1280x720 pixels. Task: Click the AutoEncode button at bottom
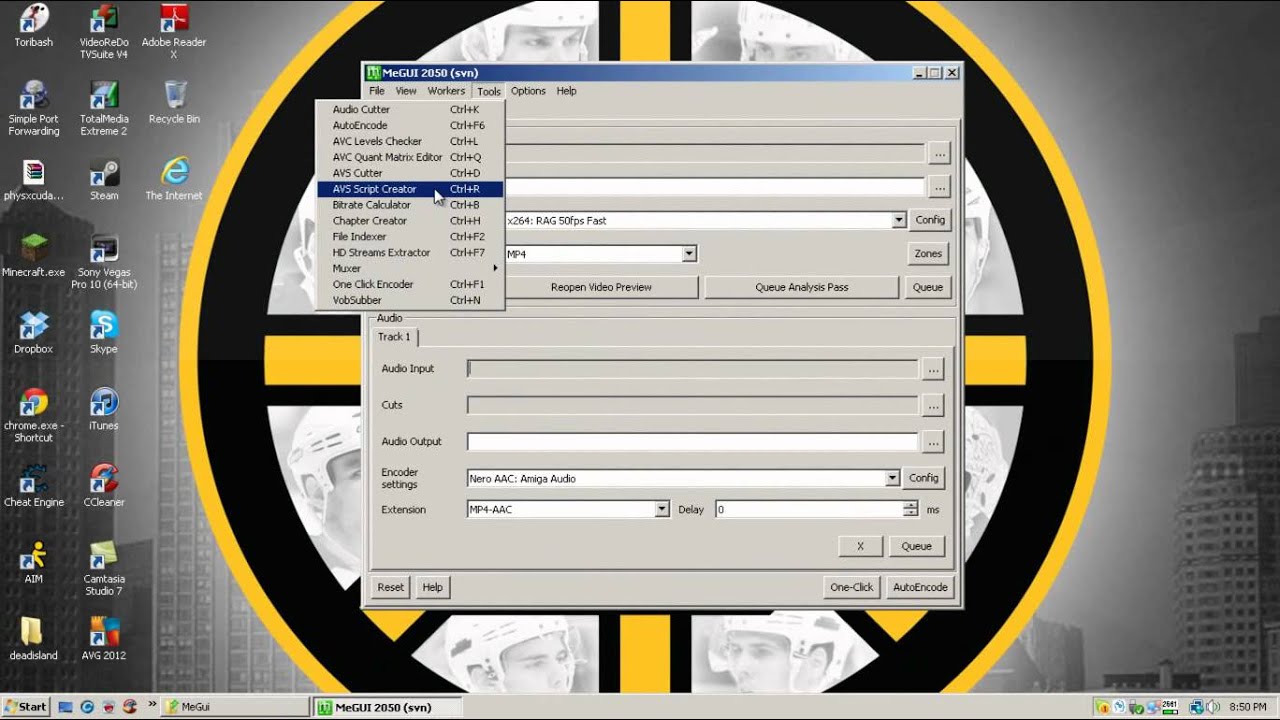coord(920,587)
